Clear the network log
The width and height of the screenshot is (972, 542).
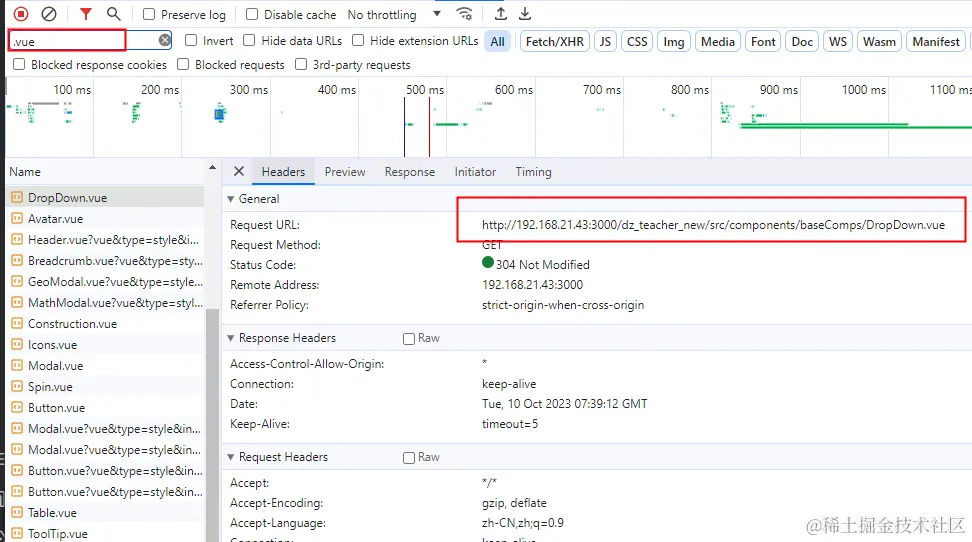(49, 14)
